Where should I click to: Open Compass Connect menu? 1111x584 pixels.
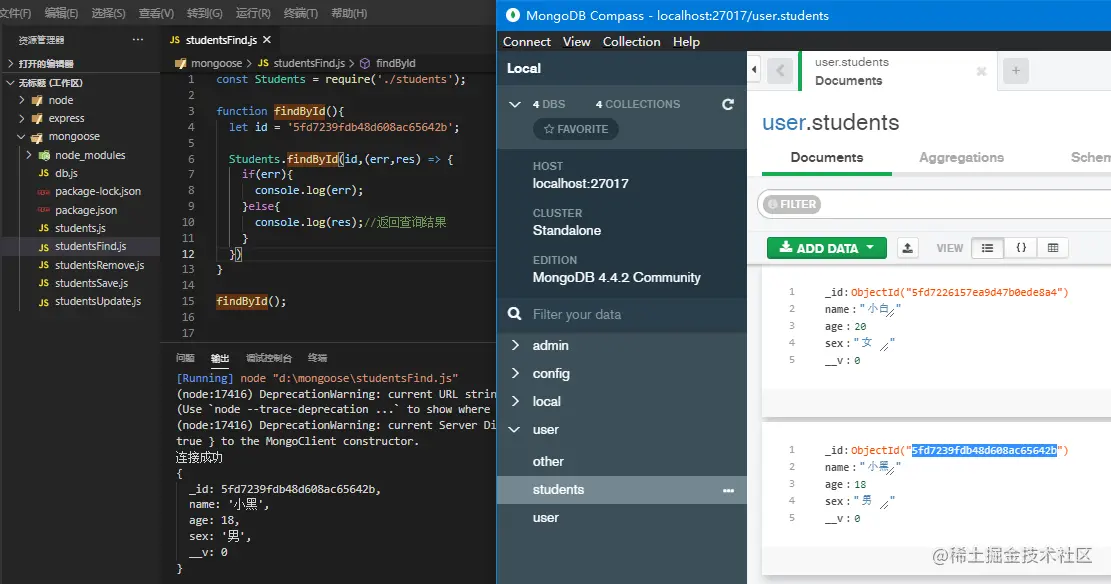click(x=526, y=42)
